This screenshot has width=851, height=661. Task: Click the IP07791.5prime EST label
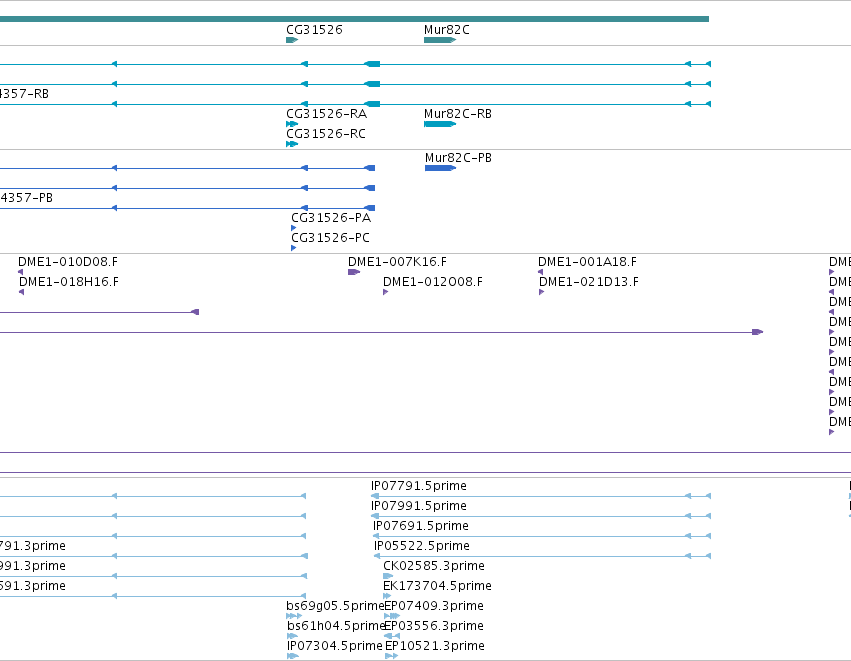pos(418,486)
